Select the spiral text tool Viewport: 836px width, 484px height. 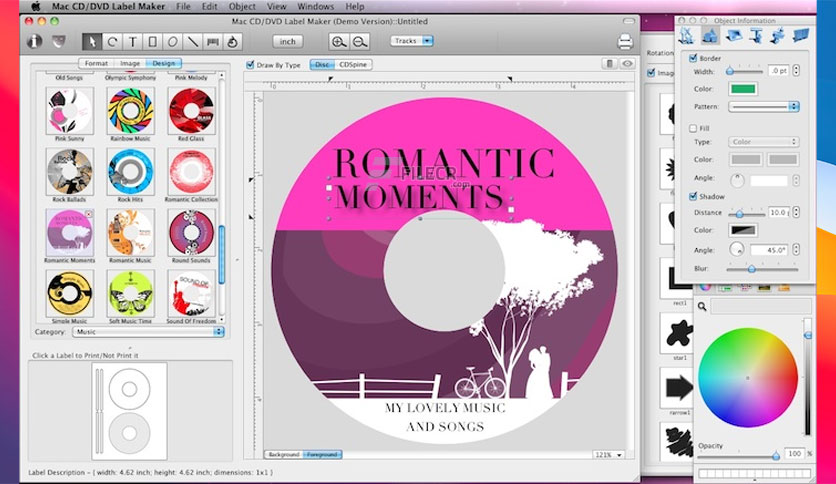232,42
